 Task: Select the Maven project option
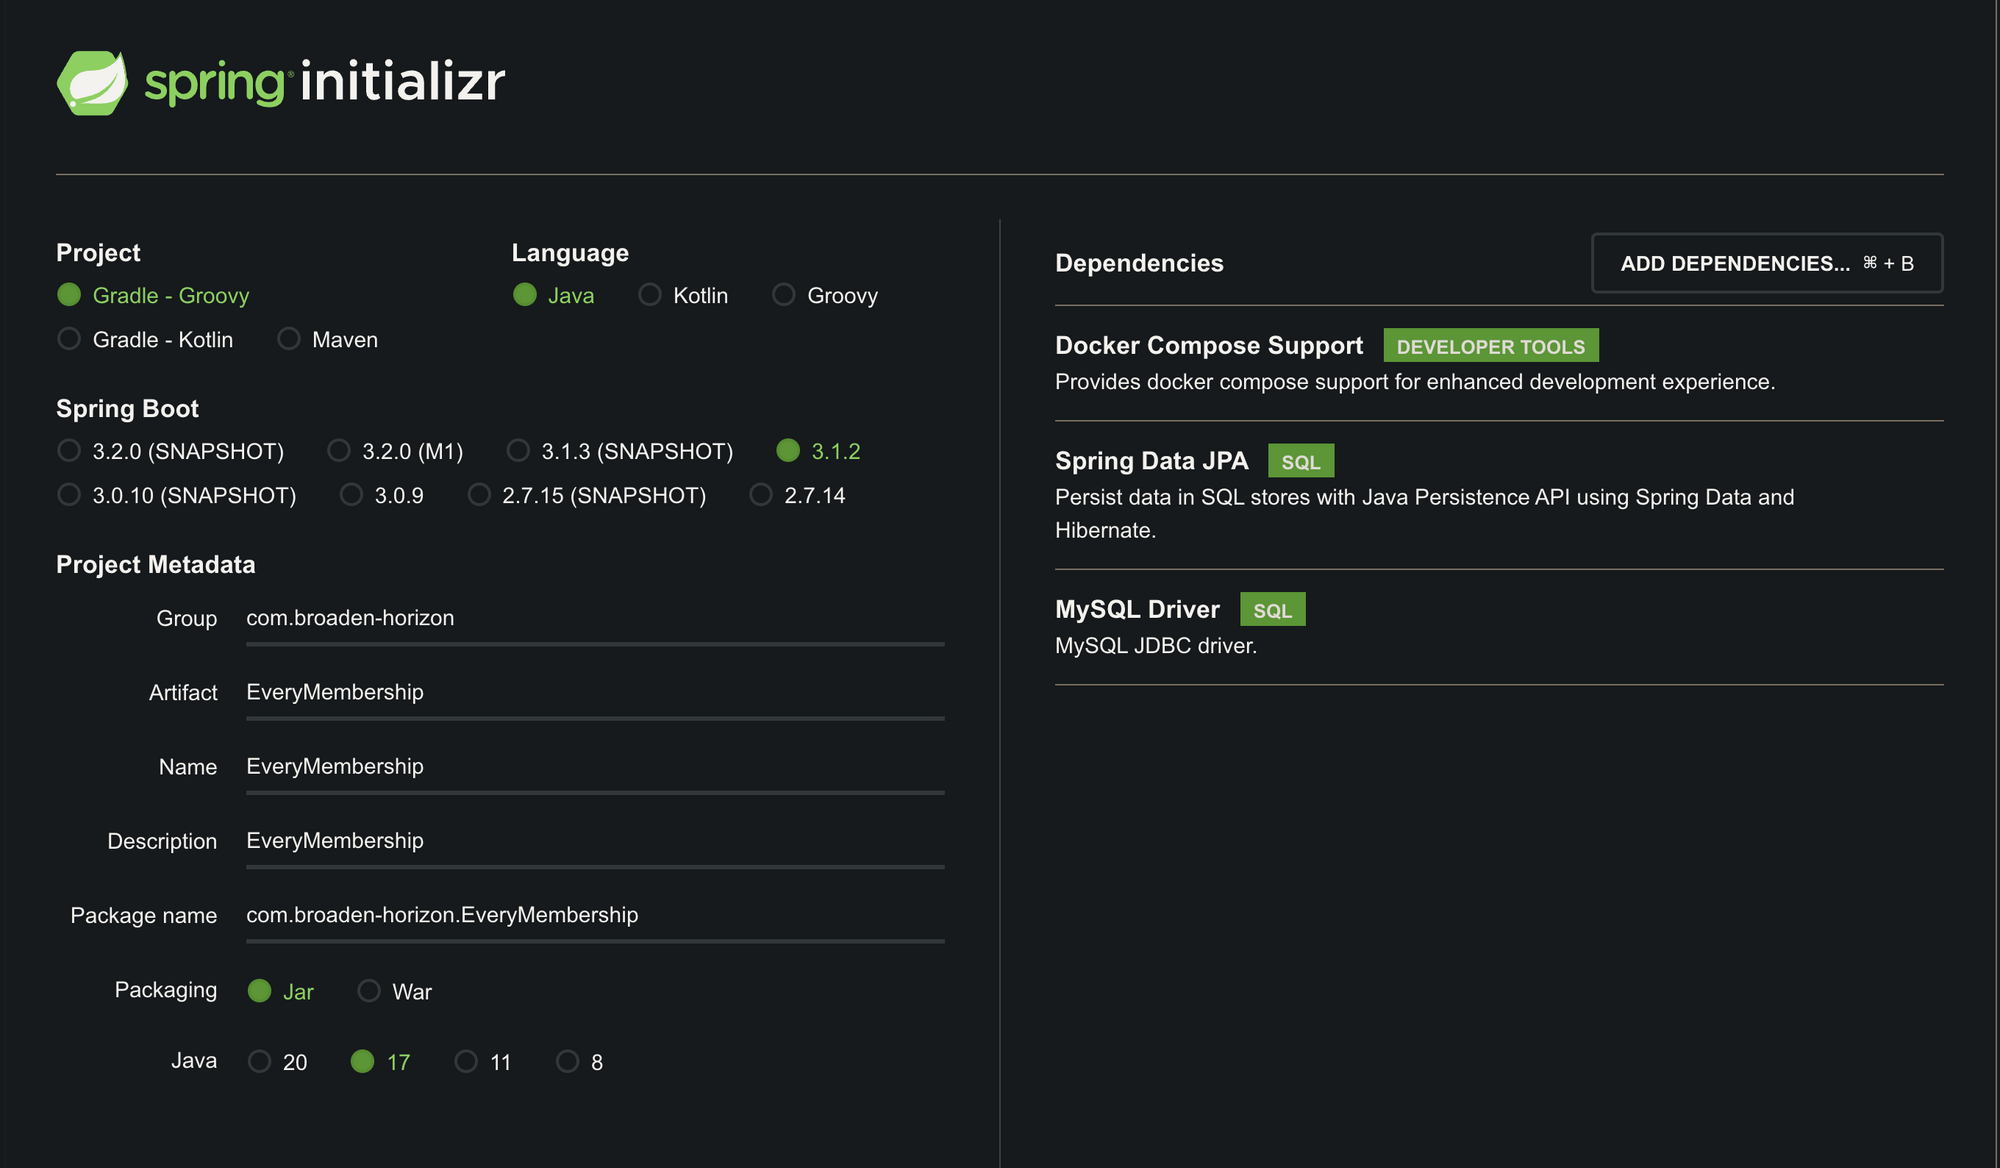coord(289,339)
